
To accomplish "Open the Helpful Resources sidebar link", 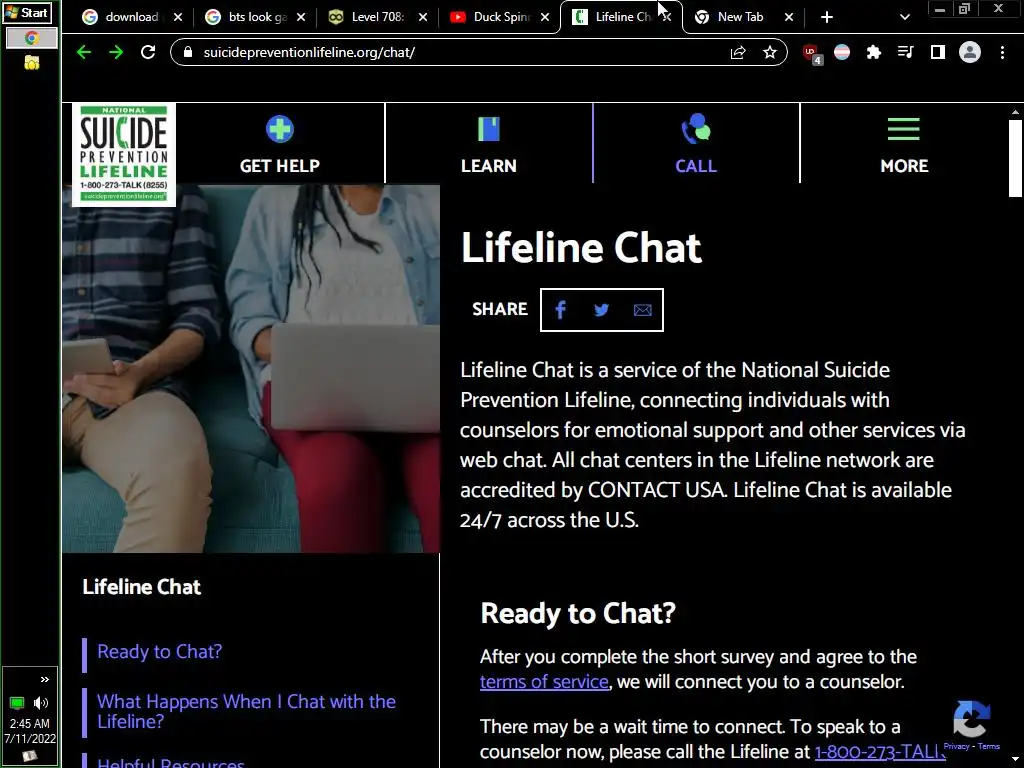I will click(x=170, y=761).
